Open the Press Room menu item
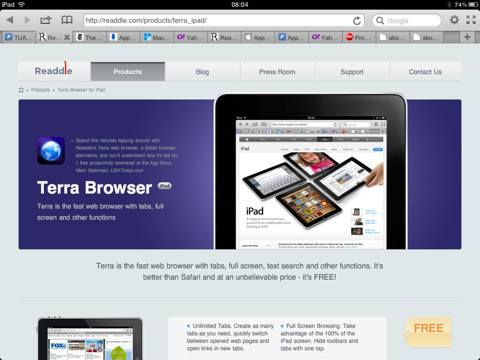Screen dimensions: 480x360 coord(277,71)
